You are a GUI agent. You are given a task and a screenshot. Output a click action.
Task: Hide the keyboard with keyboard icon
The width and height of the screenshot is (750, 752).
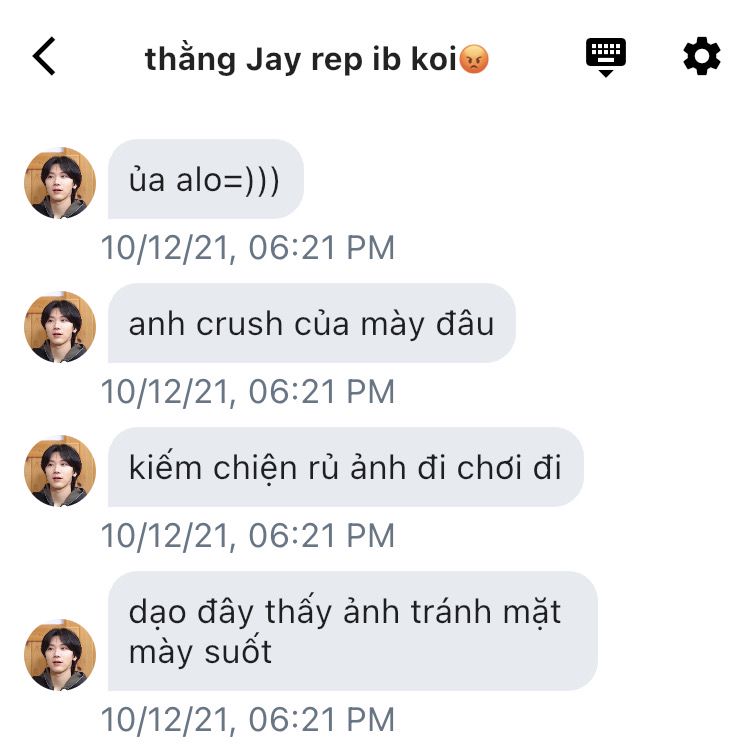click(x=606, y=57)
